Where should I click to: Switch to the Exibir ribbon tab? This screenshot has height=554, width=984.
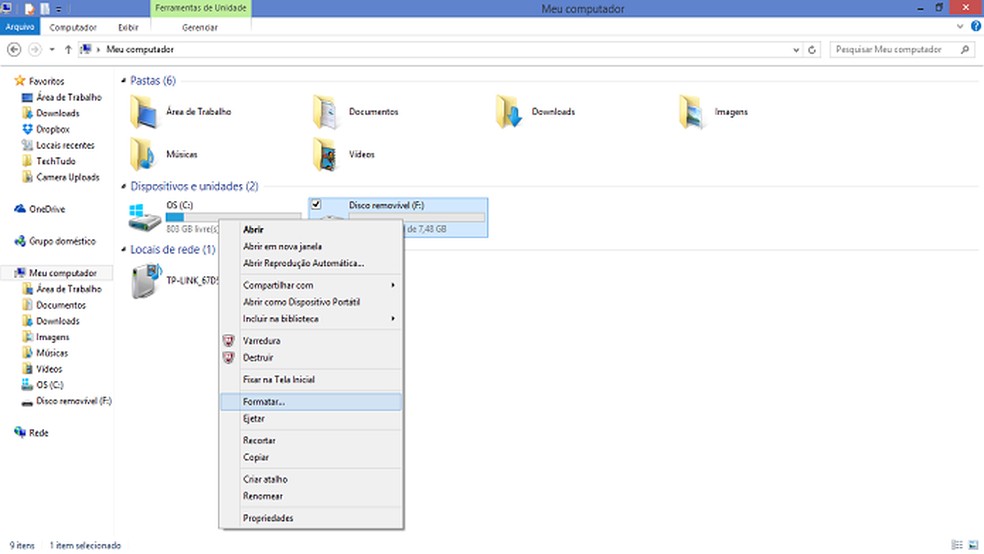tap(128, 27)
